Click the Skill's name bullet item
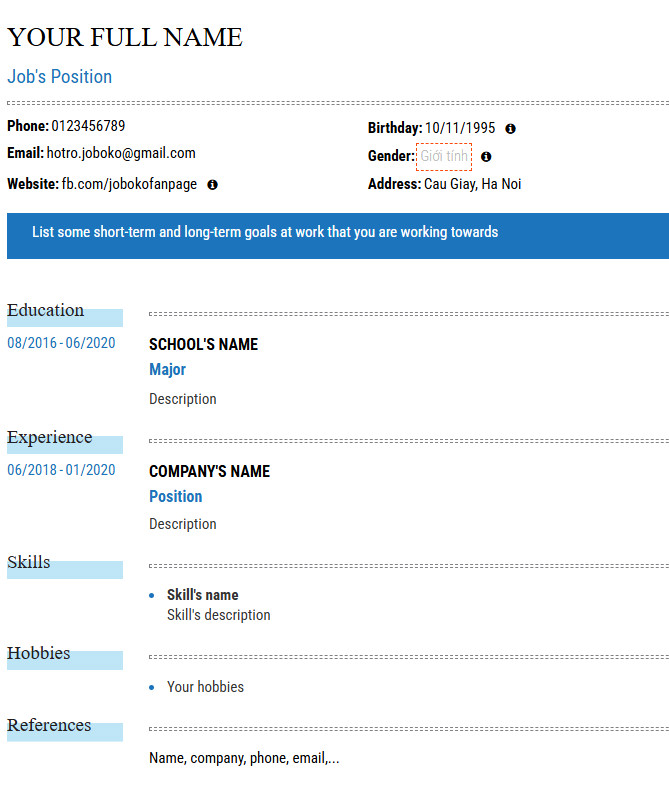 (x=202, y=595)
